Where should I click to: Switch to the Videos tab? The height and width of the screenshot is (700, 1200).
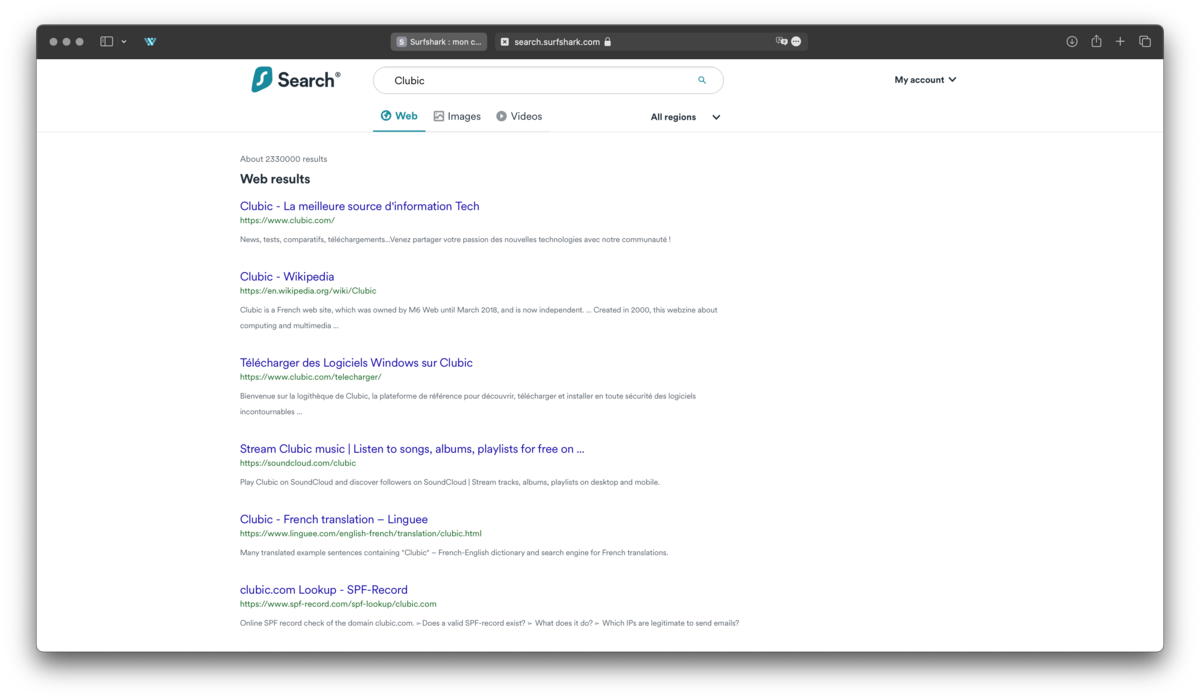coord(519,116)
